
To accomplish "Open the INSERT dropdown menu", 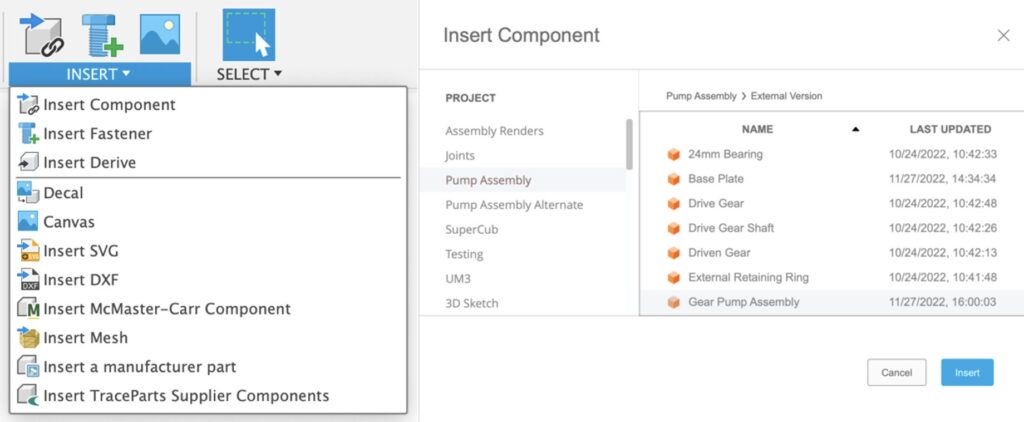I will coord(99,74).
